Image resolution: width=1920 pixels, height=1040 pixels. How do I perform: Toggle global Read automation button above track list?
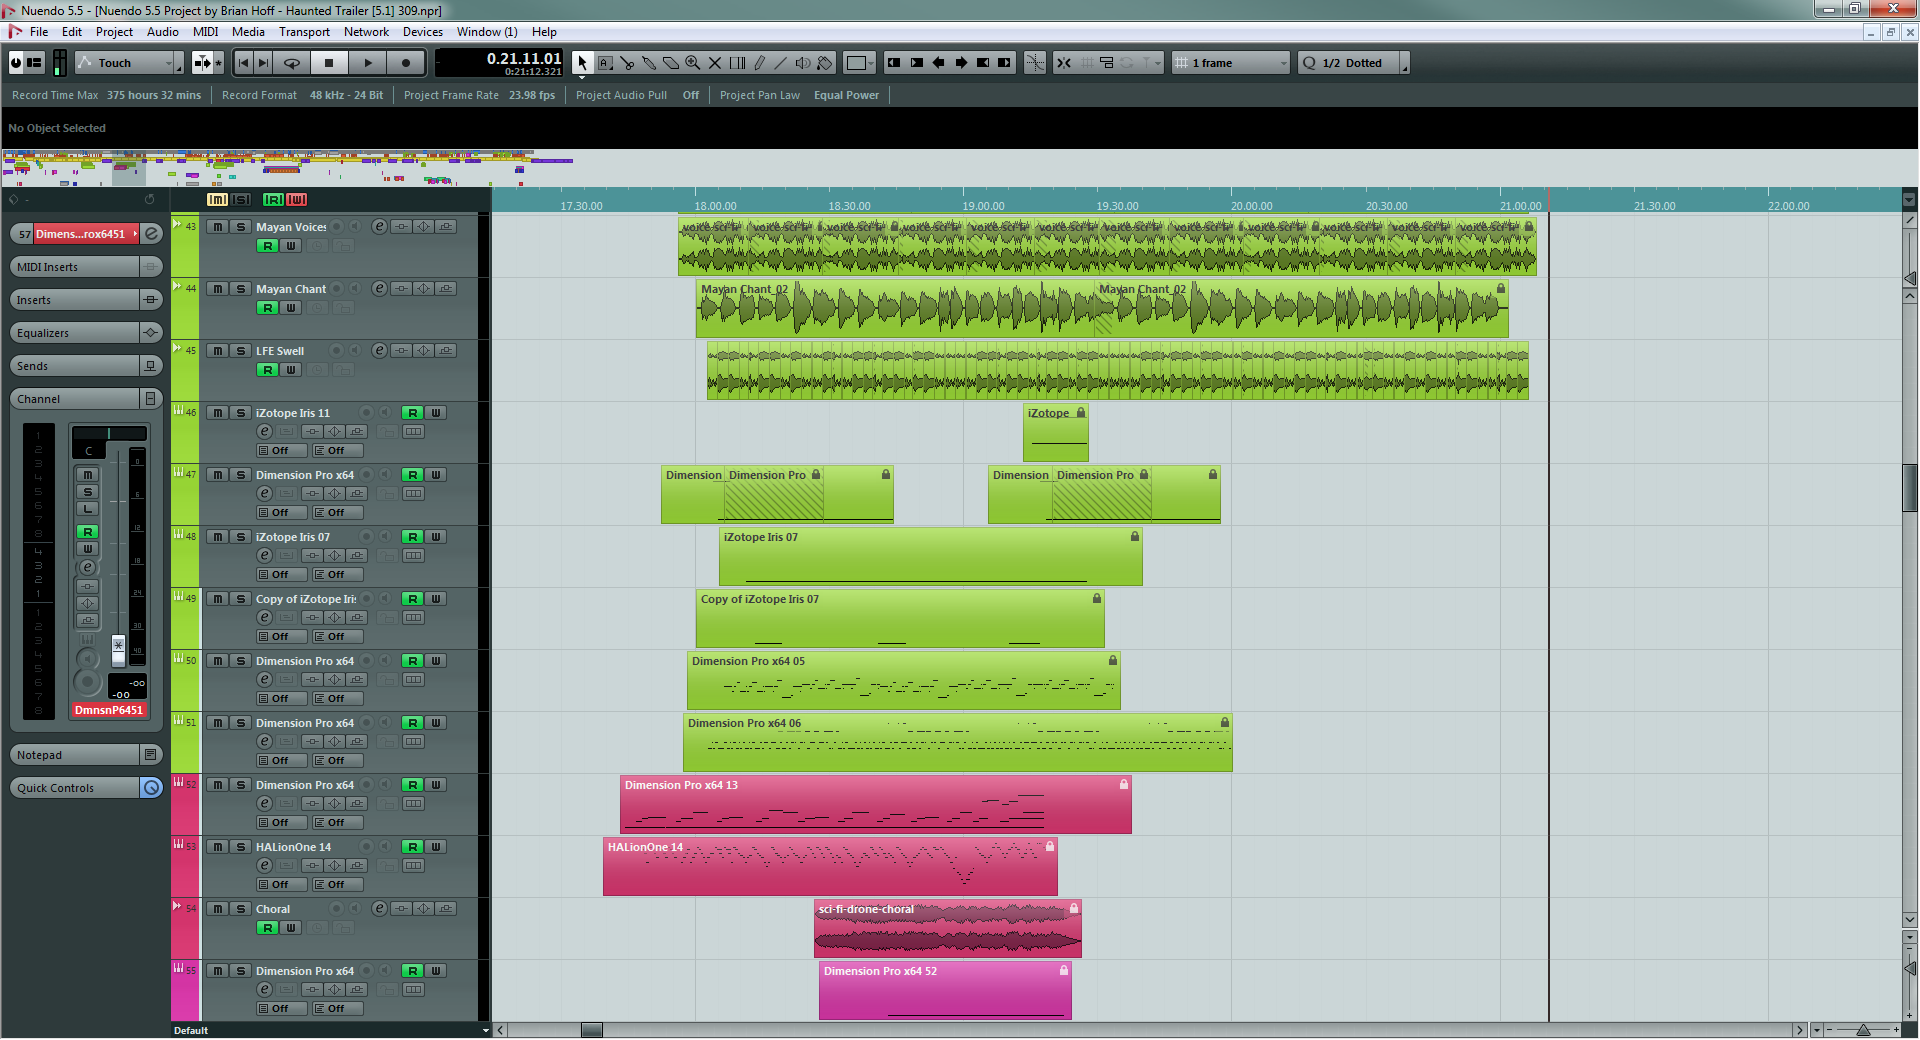(x=273, y=200)
